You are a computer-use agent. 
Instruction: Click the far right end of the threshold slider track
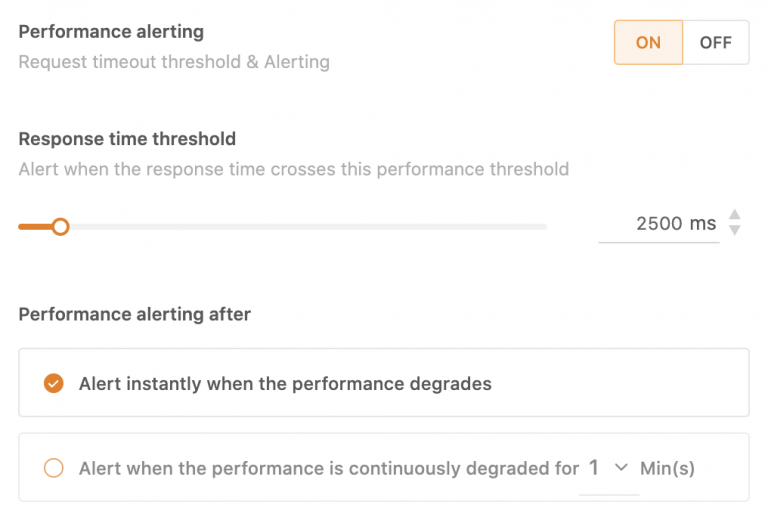pyautogui.click(x=544, y=227)
